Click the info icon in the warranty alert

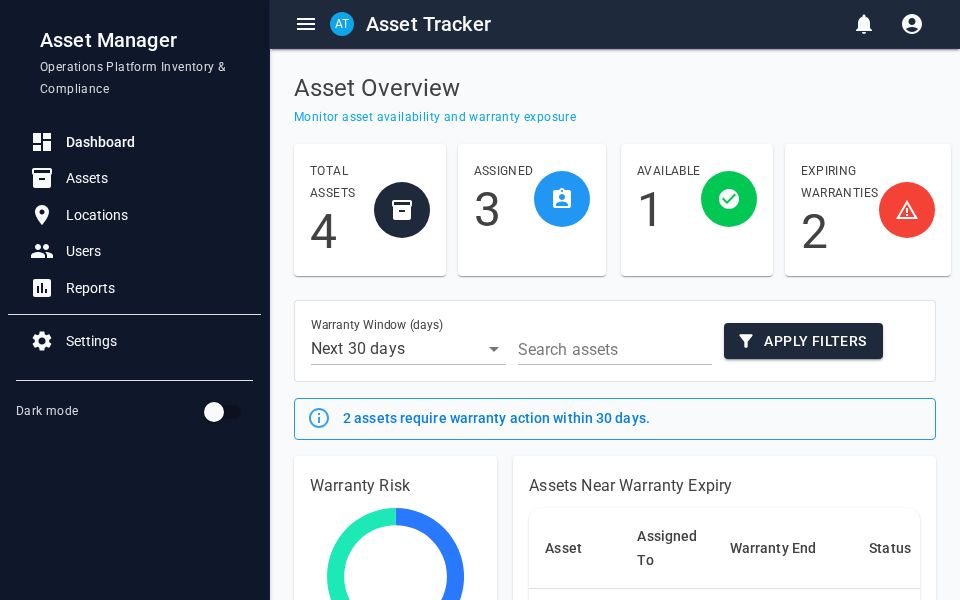click(x=319, y=418)
